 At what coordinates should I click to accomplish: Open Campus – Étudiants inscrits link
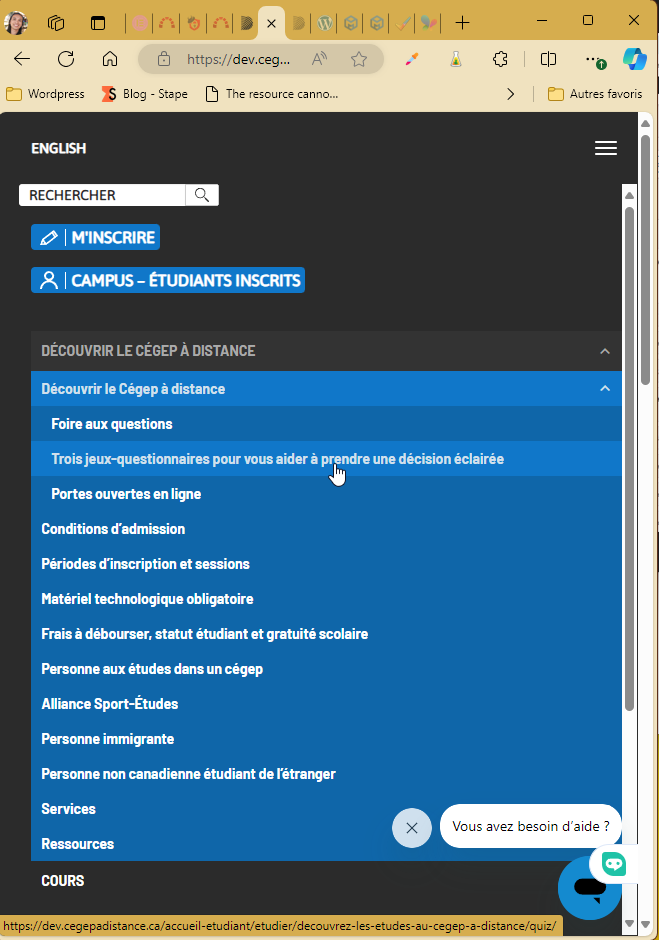click(168, 281)
